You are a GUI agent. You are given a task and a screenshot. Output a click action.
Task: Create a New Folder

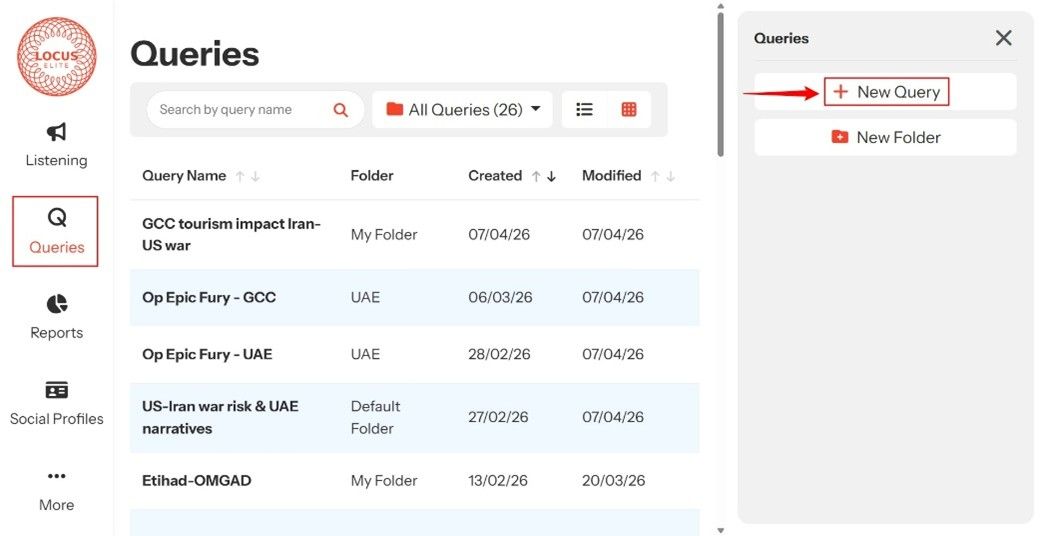(886, 138)
